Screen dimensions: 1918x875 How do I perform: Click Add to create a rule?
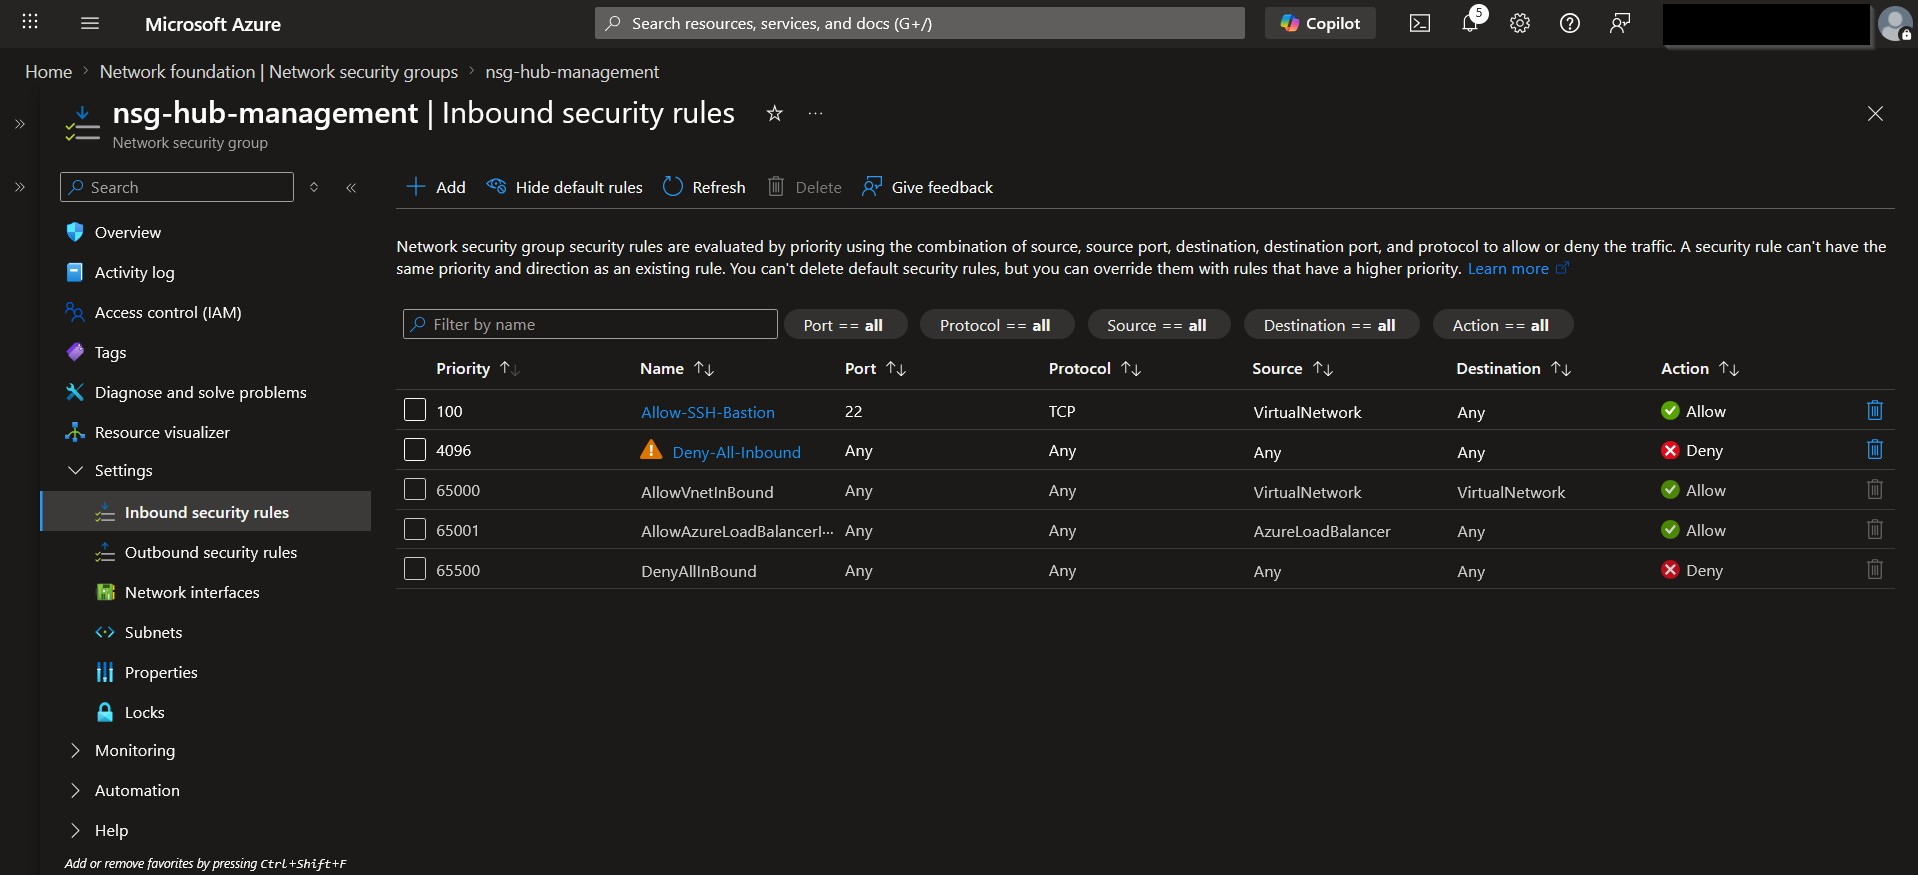pos(436,187)
